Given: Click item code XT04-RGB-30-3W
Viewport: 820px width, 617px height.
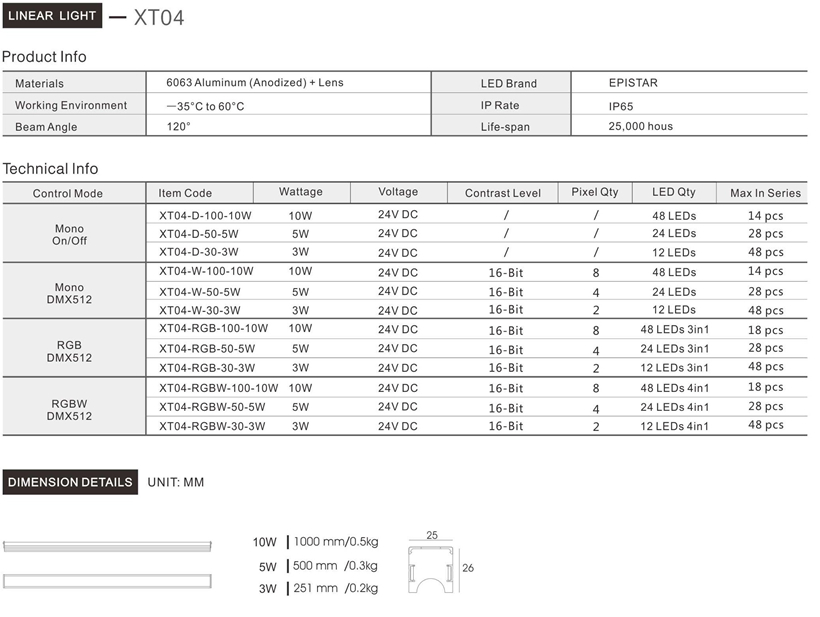Looking at the screenshot, I should [207, 367].
